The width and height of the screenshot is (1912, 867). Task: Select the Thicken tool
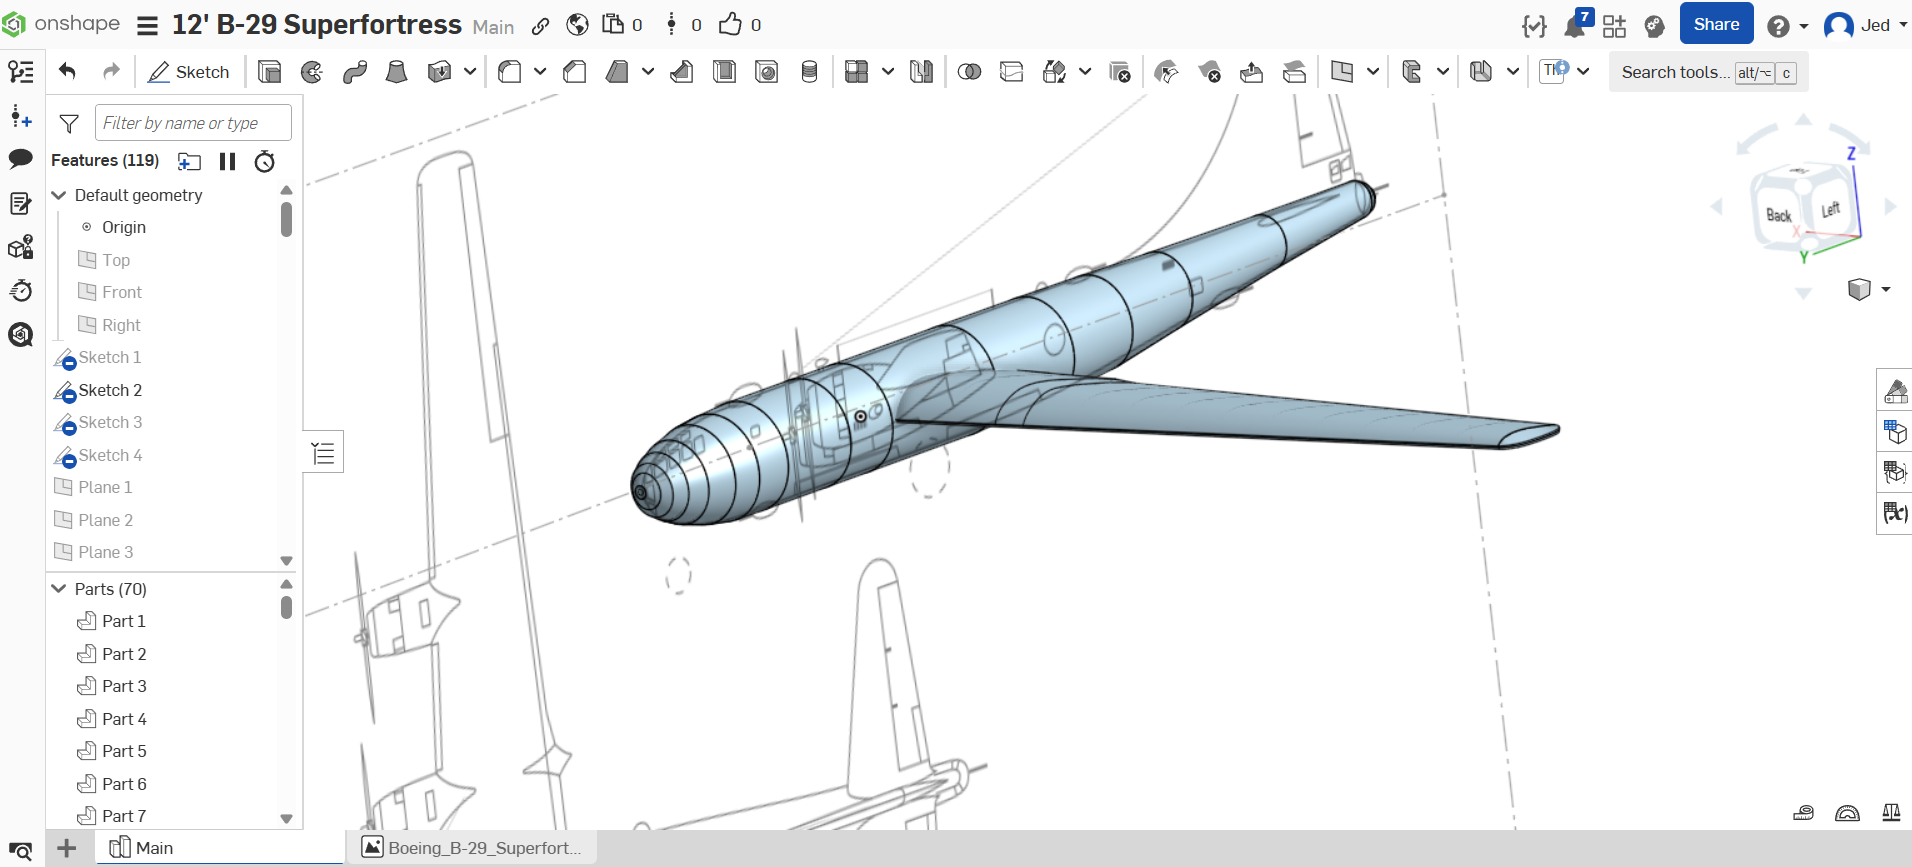(x=439, y=71)
